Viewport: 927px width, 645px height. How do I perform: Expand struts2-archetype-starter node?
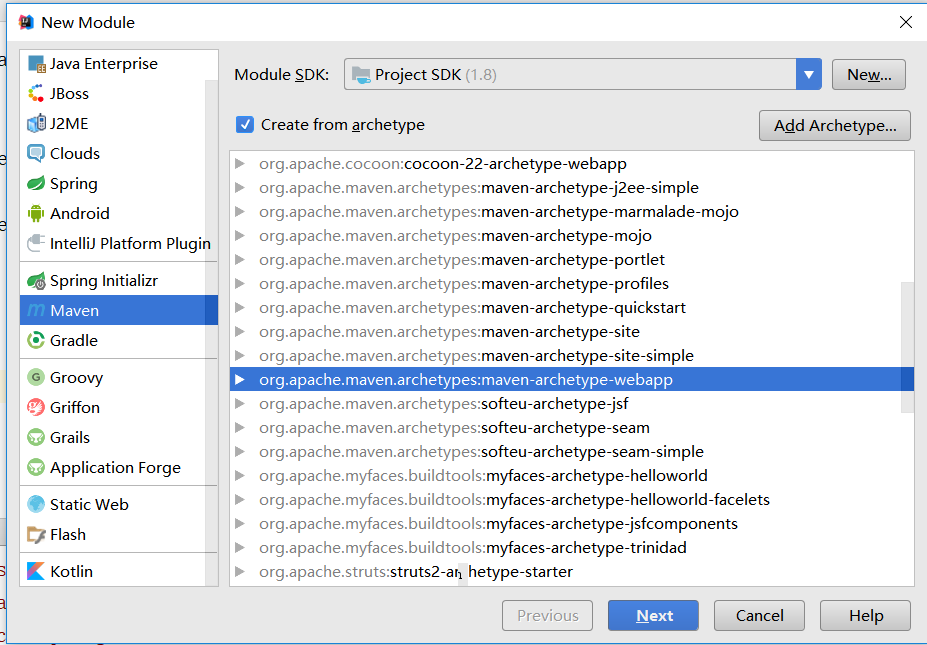239,572
